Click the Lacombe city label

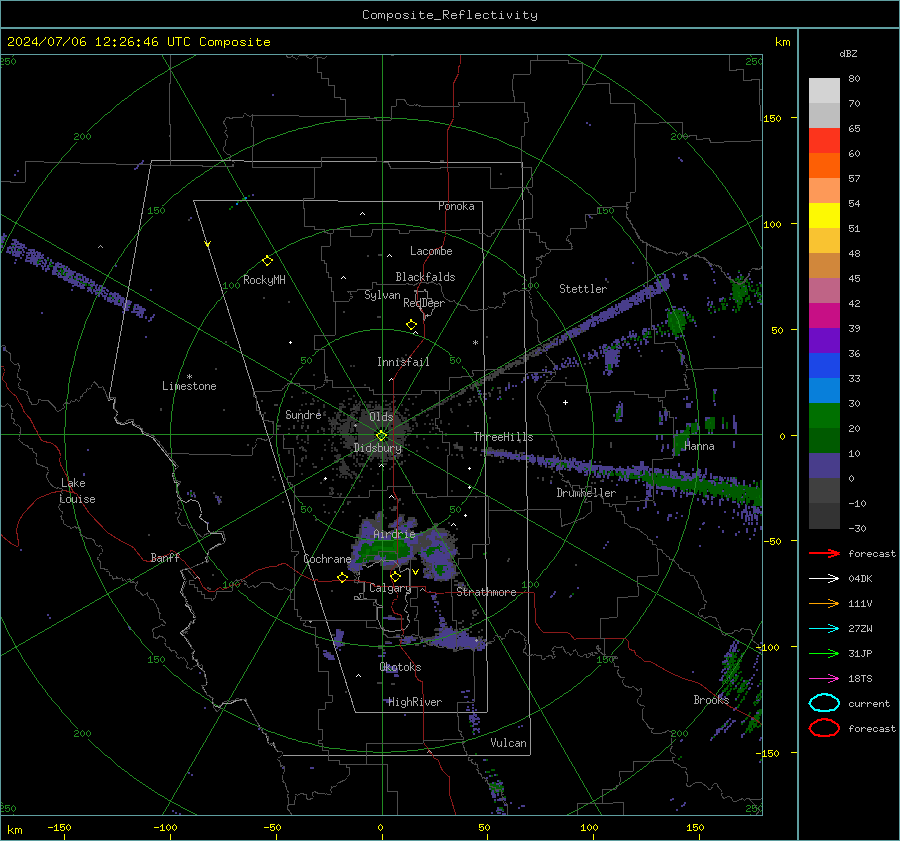[431, 251]
